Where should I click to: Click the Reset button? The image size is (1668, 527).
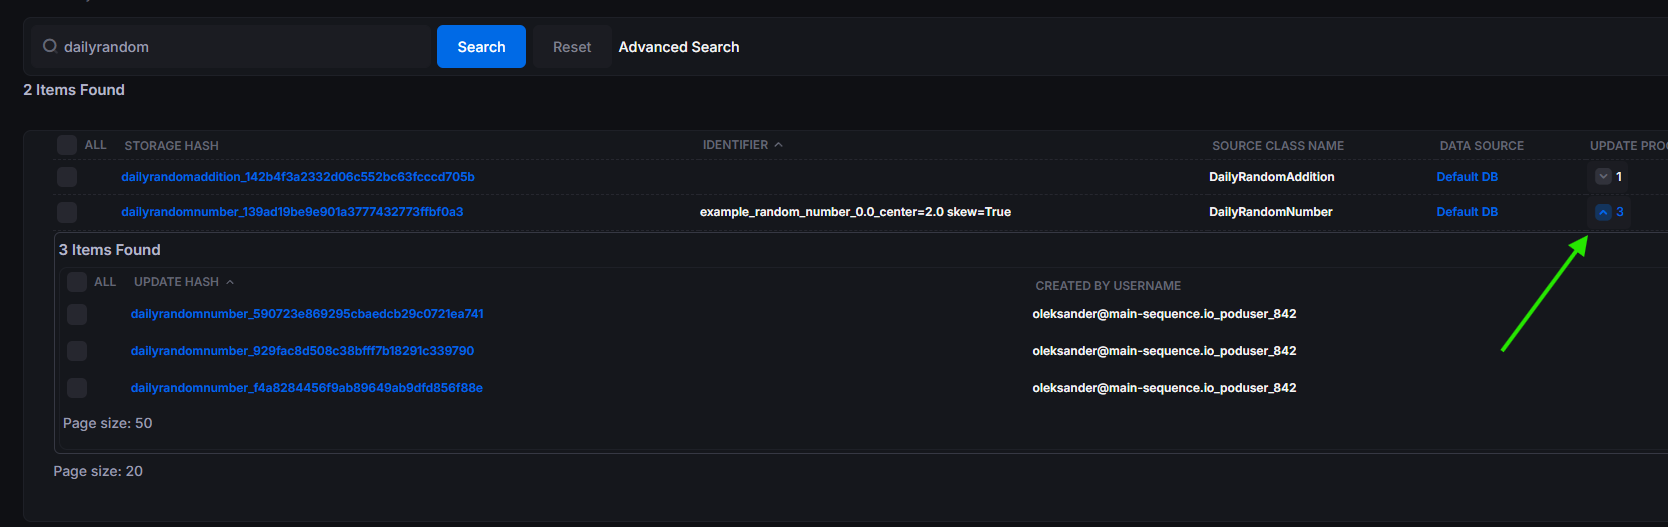571,47
